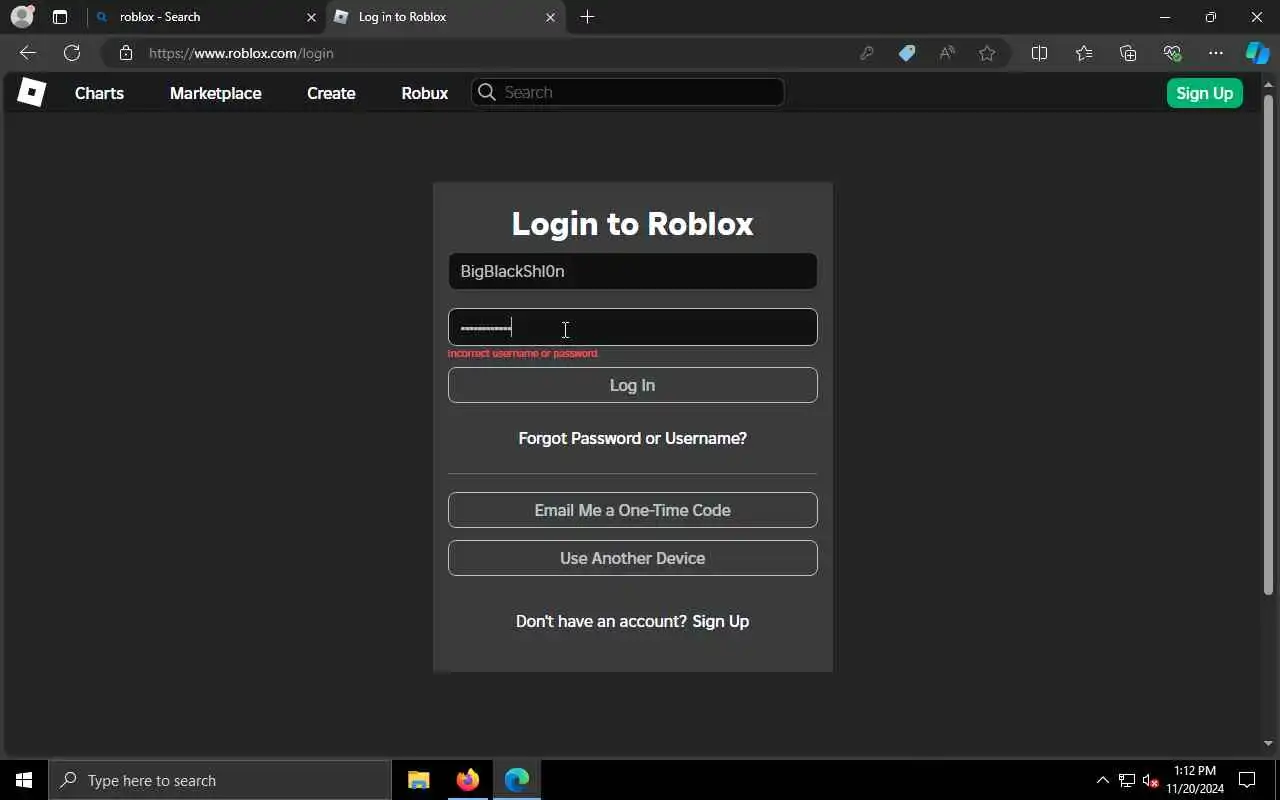Open the split screen icon
This screenshot has height=800, width=1280.
point(1039,53)
